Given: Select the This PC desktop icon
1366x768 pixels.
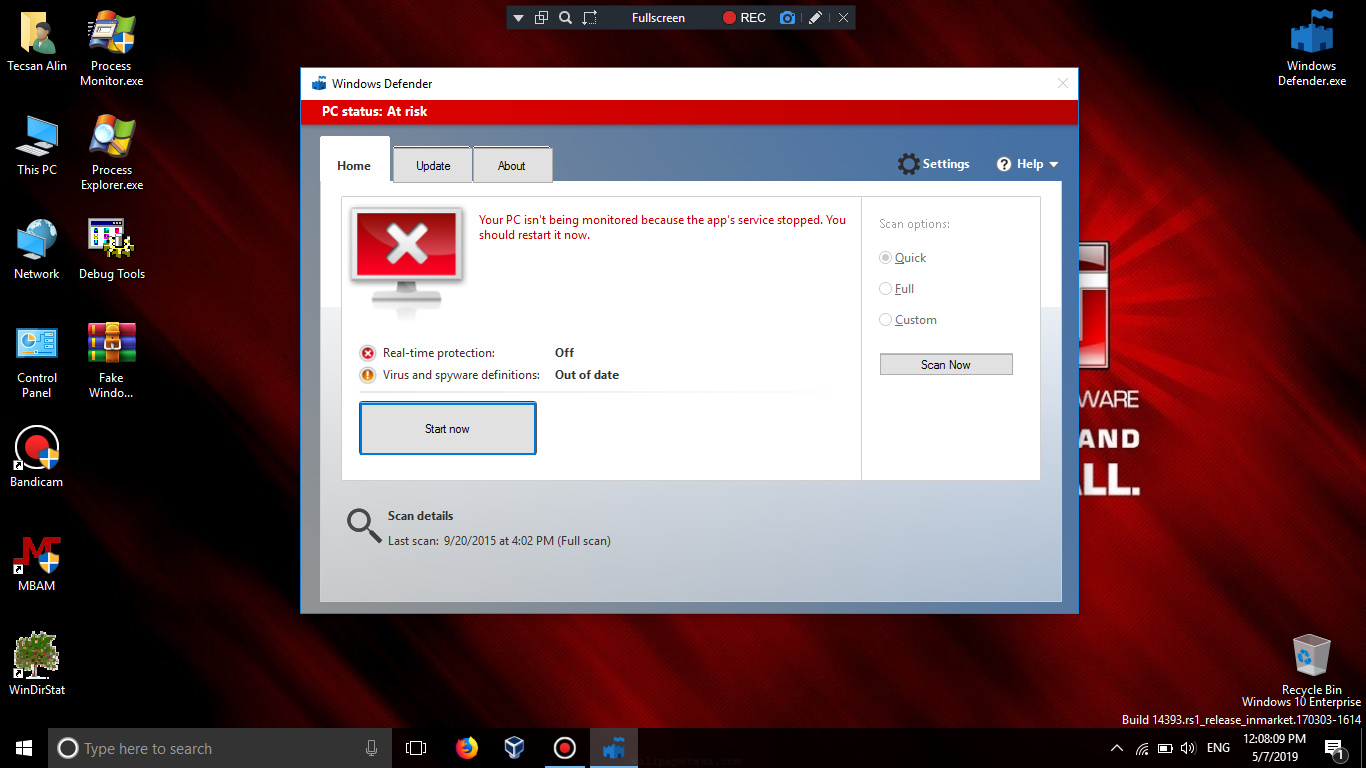Looking at the screenshot, I should coord(37,145).
